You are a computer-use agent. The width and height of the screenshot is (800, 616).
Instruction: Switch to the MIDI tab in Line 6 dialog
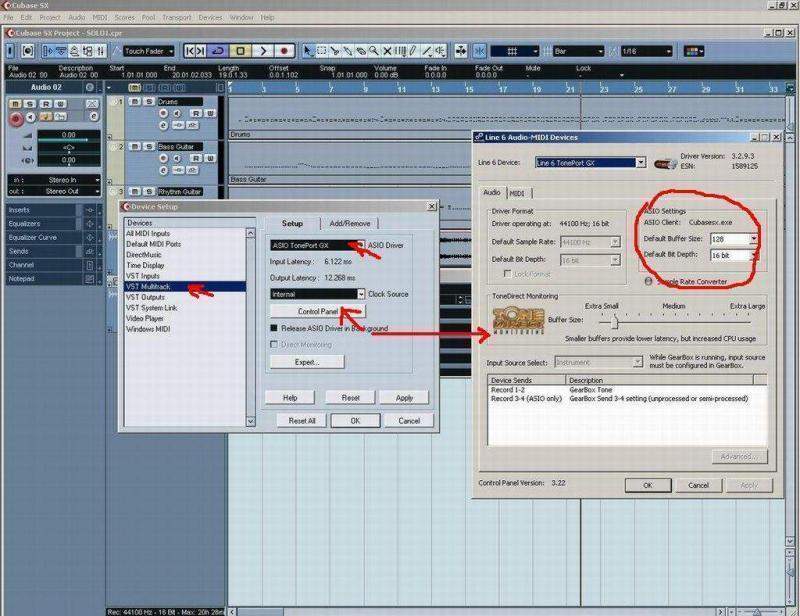click(x=517, y=193)
